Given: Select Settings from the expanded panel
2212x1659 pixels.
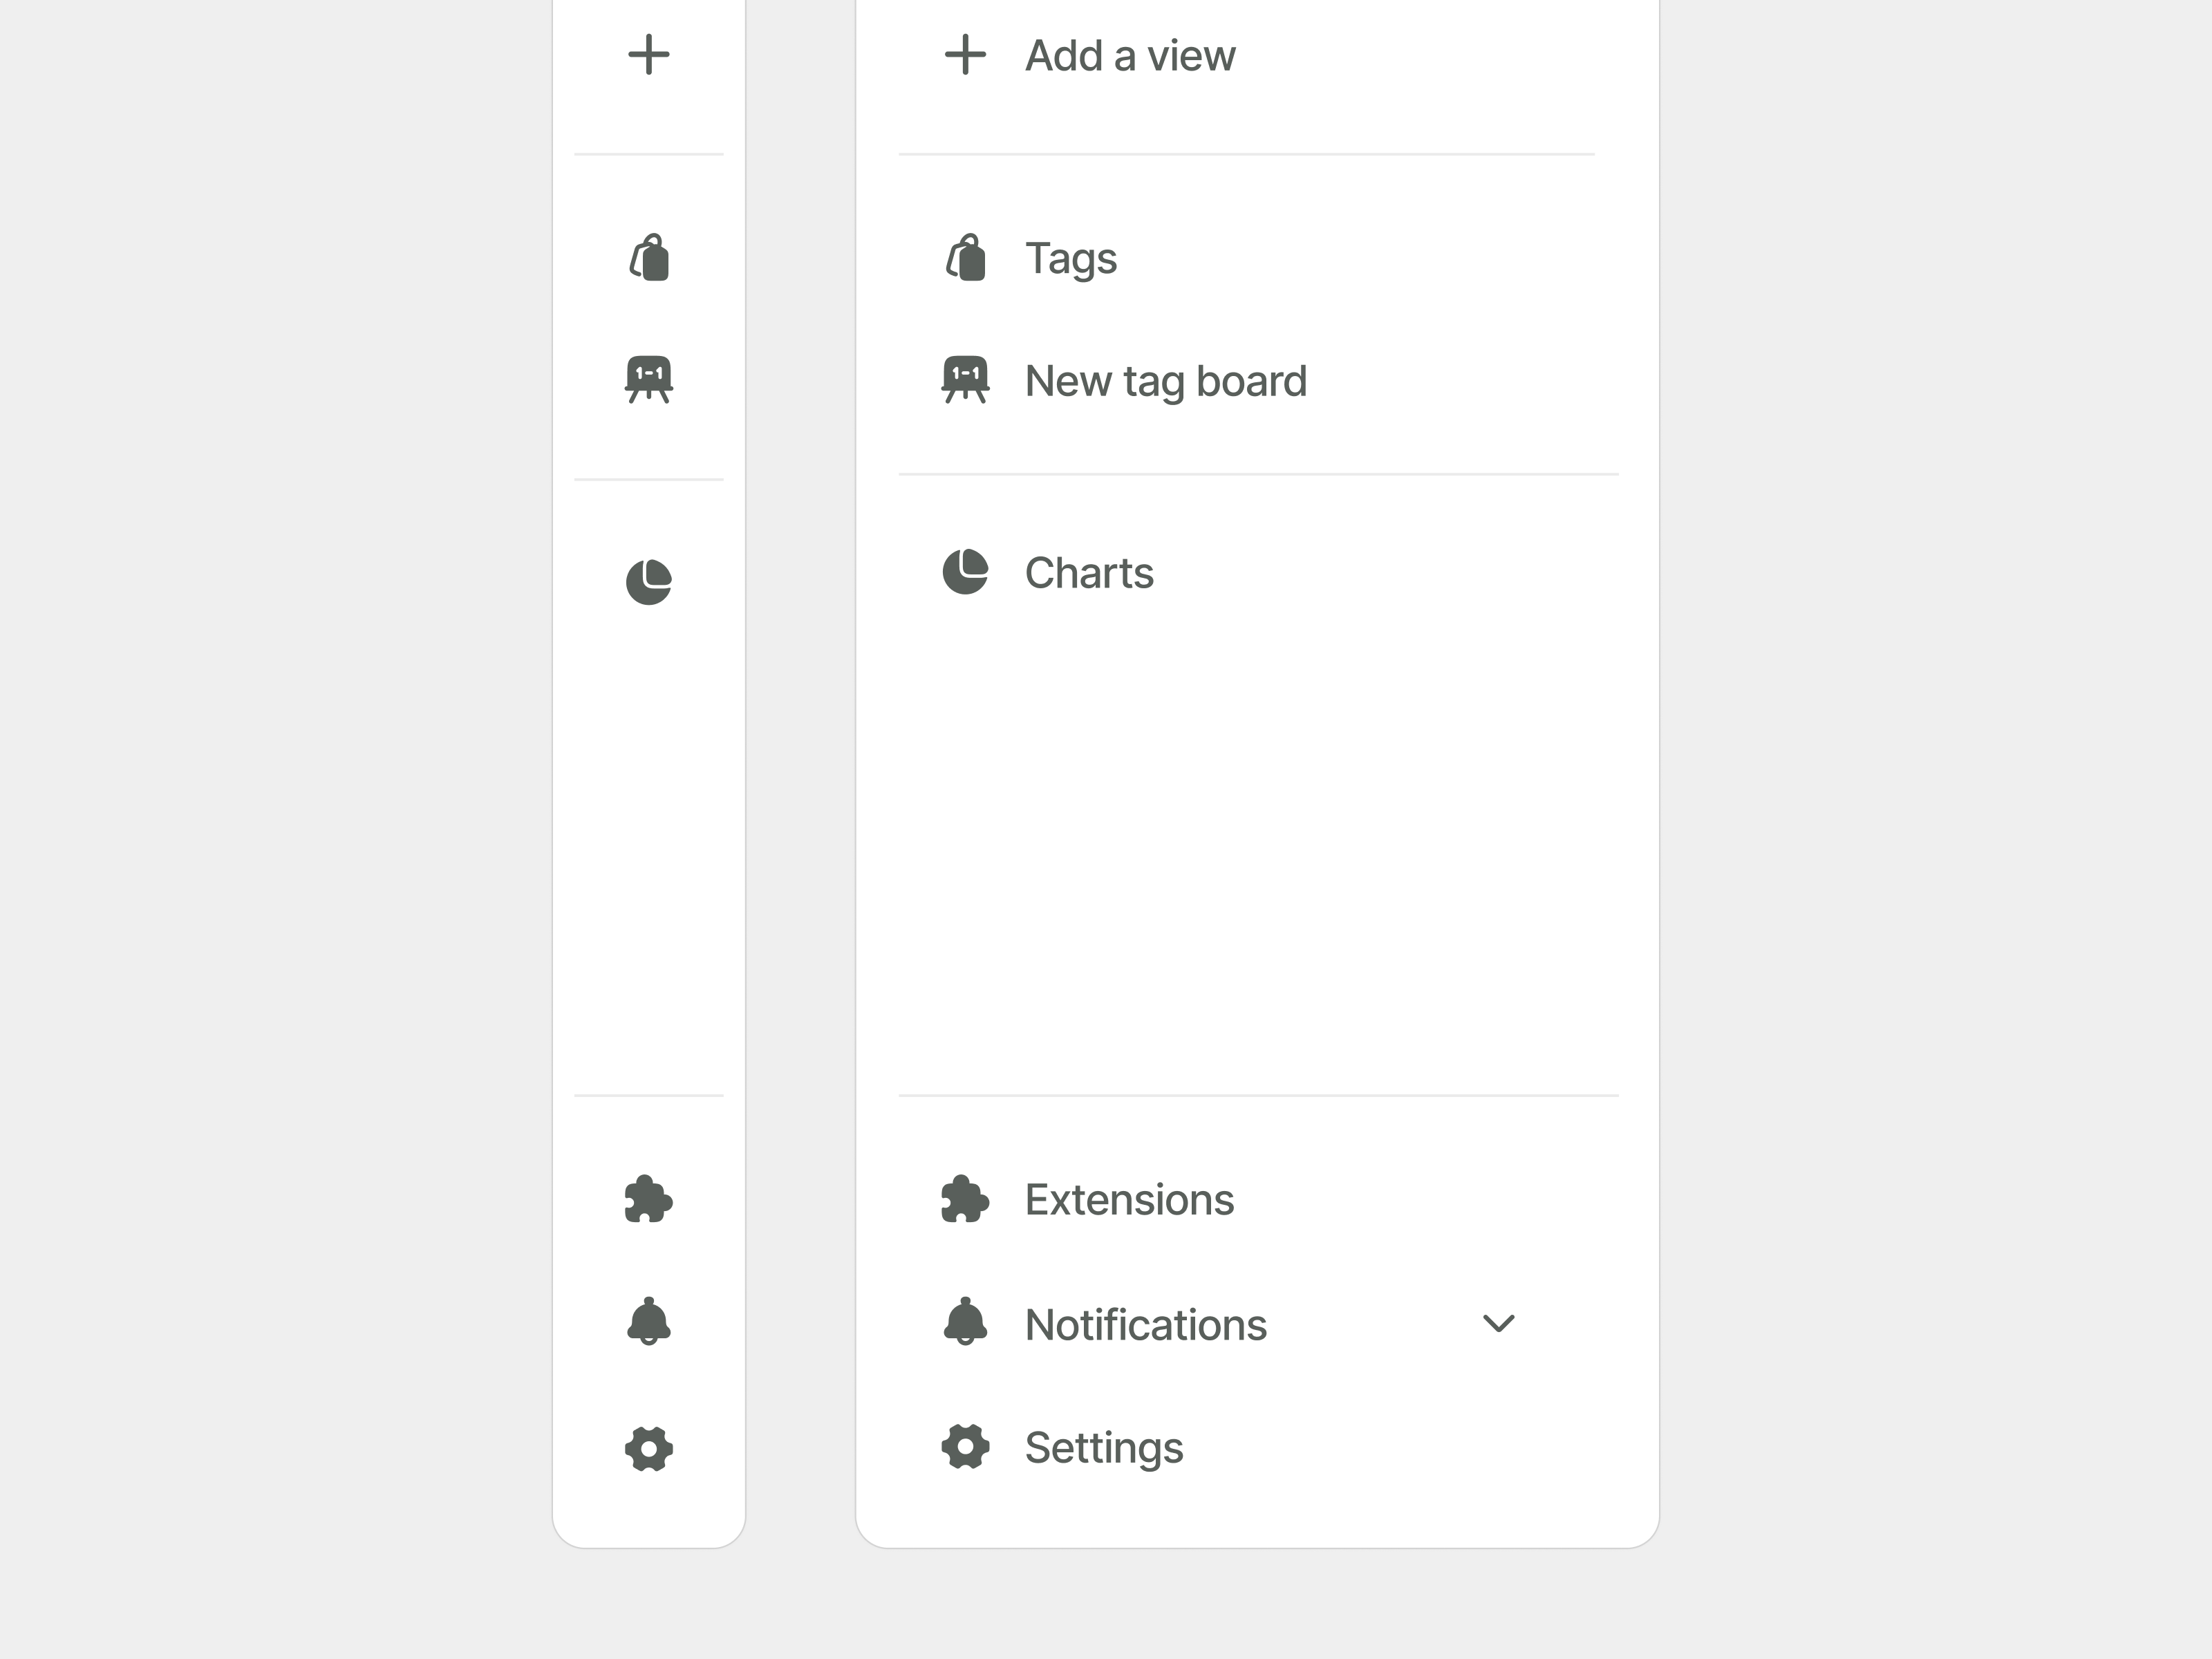Looking at the screenshot, I should point(1103,1447).
